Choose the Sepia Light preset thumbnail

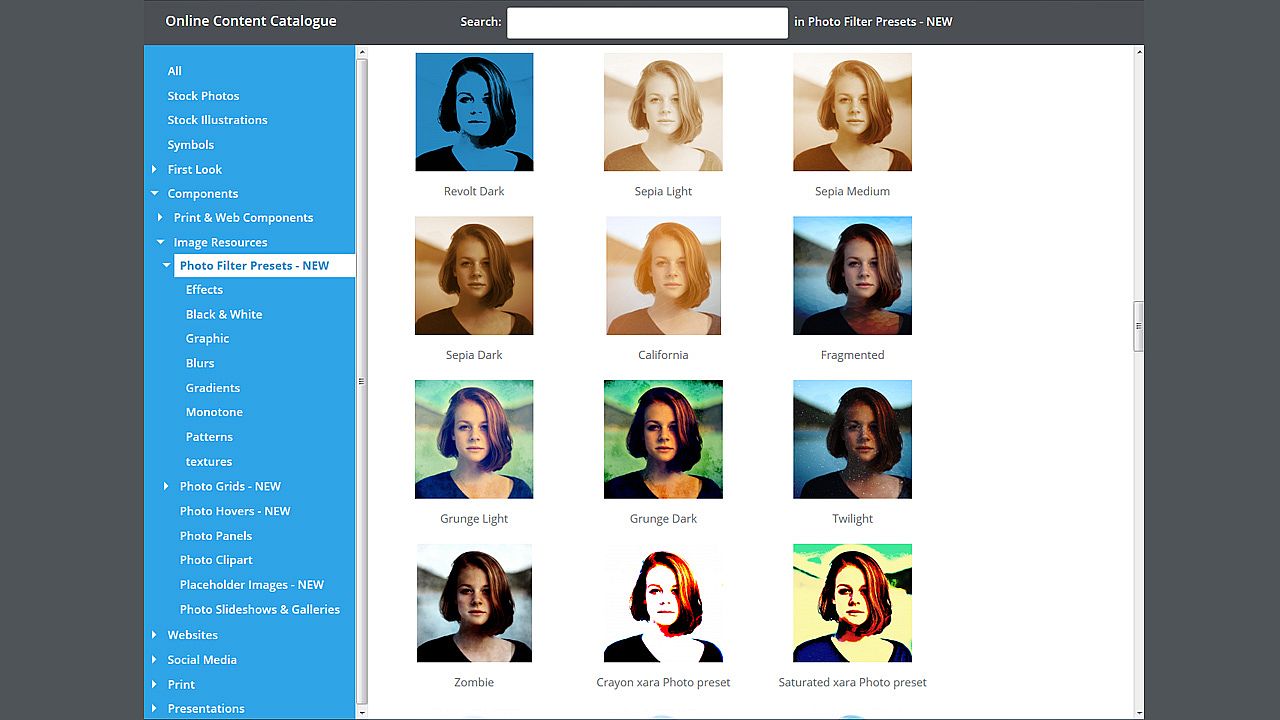click(x=663, y=112)
